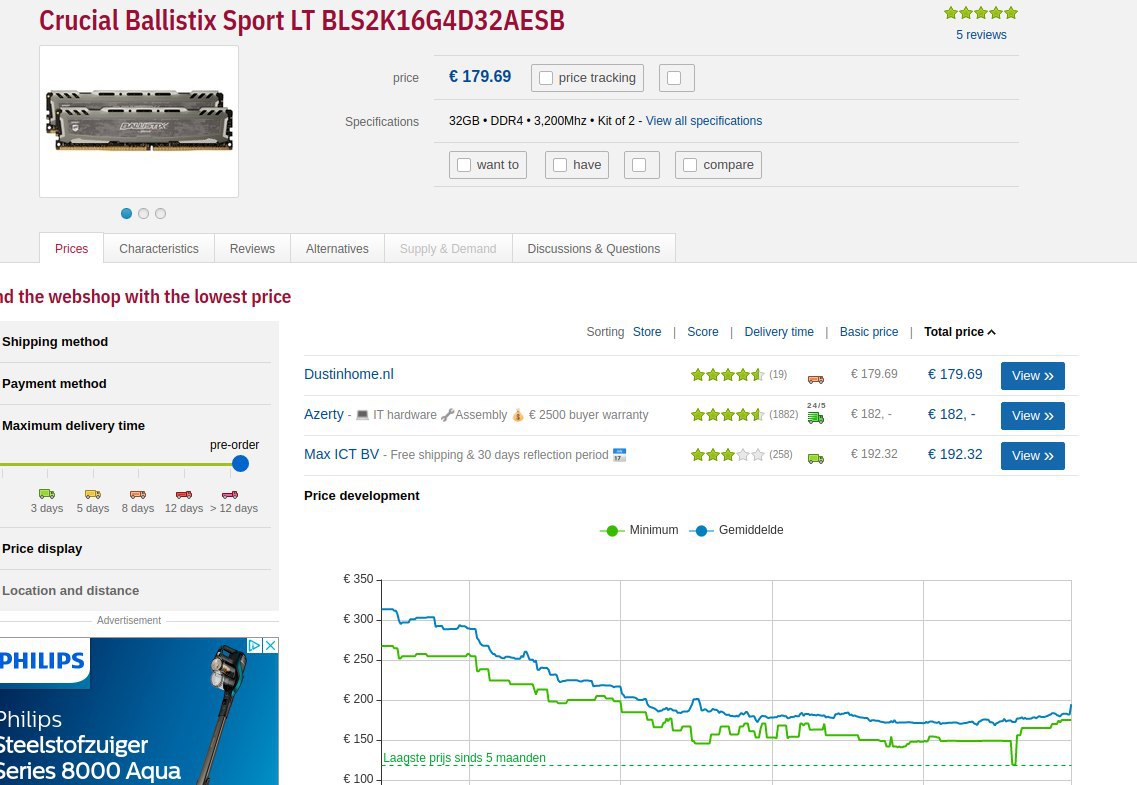The image size is (1137, 785).
Task: Switch to the Alternatives tab
Action: click(337, 248)
